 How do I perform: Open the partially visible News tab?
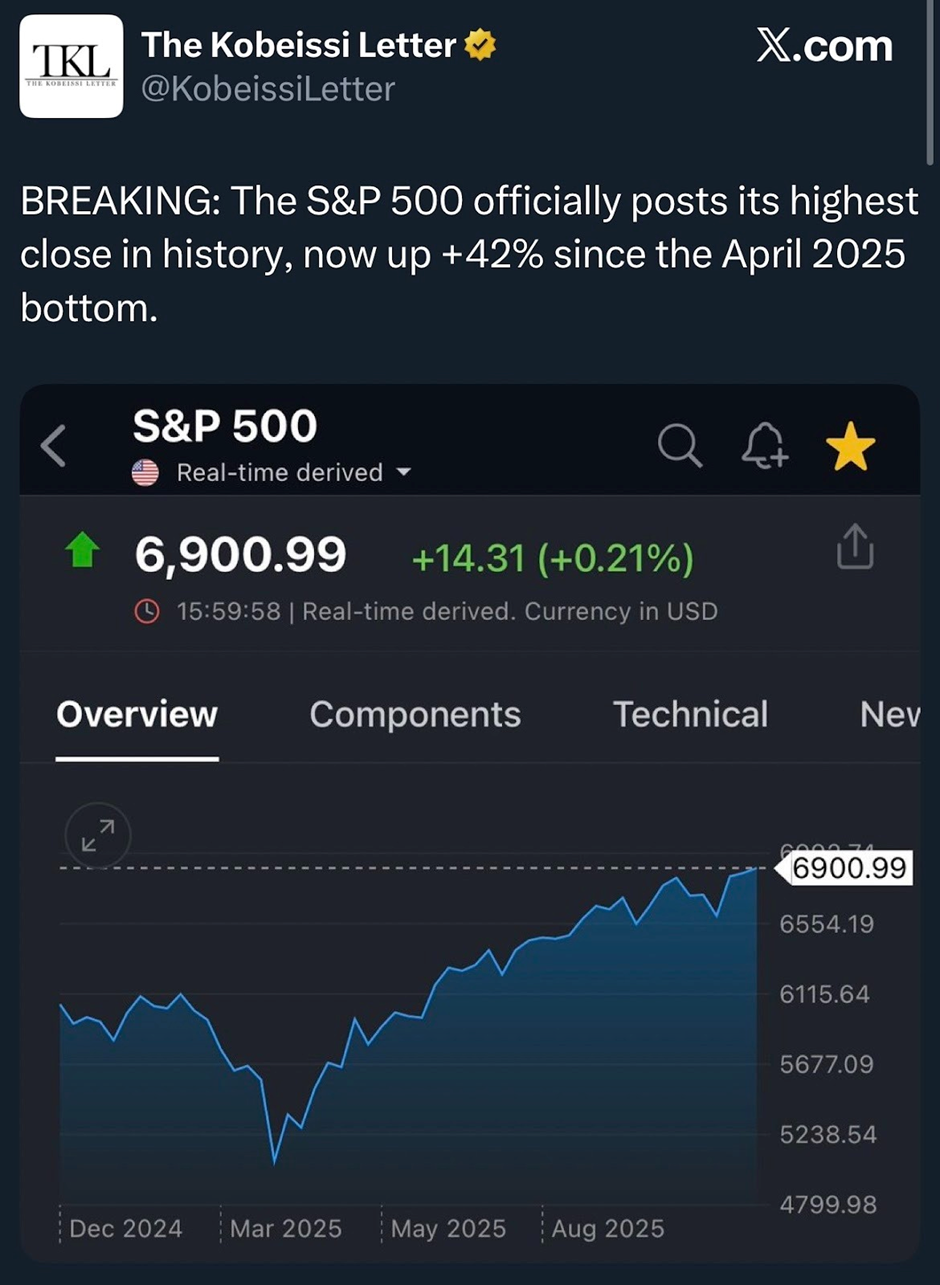888,714
